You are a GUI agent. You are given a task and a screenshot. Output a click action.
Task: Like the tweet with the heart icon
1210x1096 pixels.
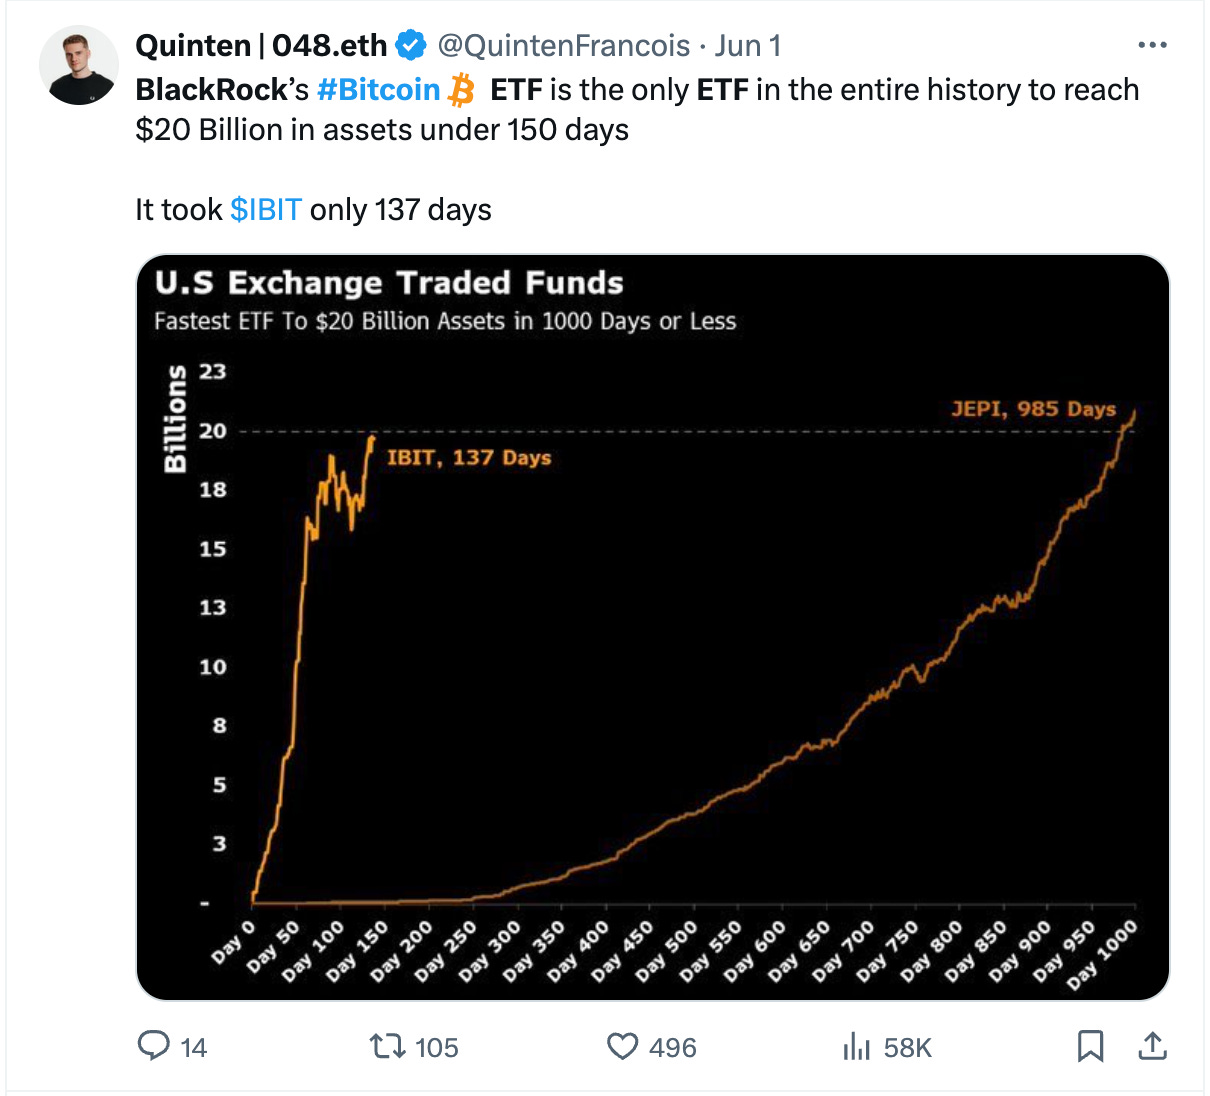(x=622, y=1046)
